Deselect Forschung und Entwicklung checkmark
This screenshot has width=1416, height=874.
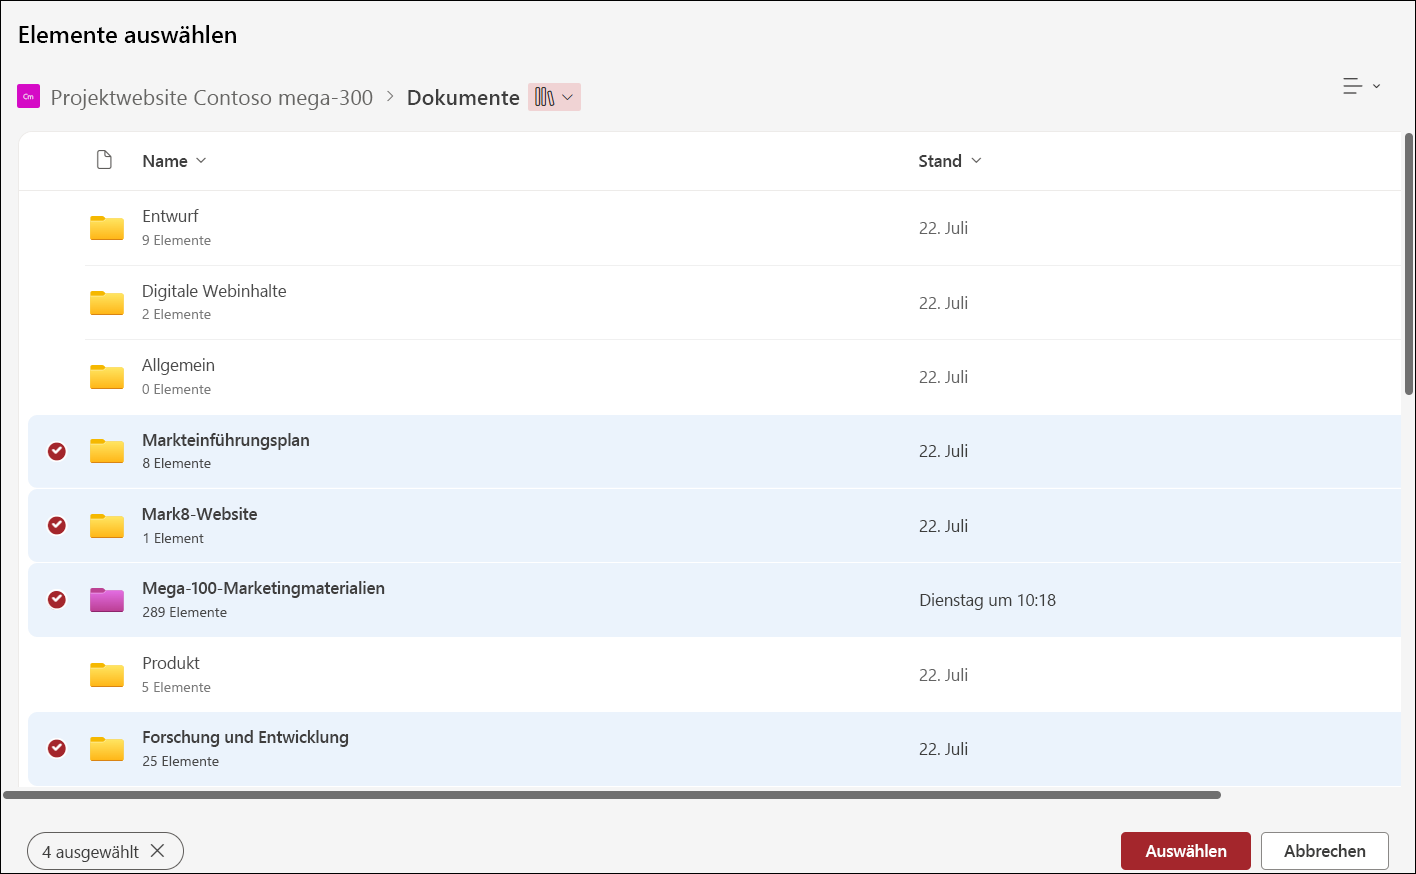point(57,748)
